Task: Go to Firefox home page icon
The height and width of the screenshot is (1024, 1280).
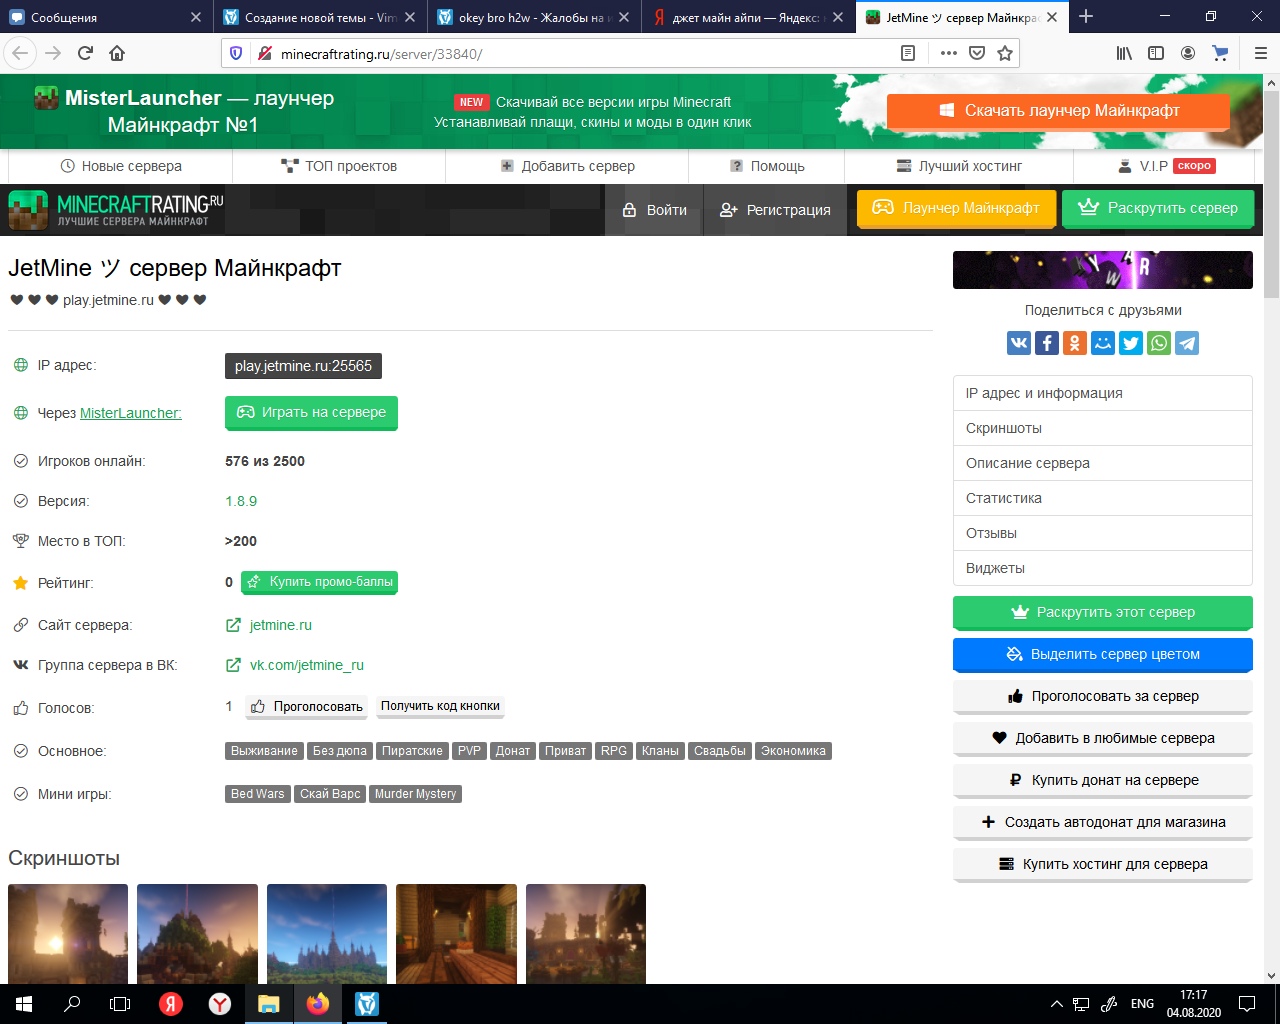Action: pos(117,53)
